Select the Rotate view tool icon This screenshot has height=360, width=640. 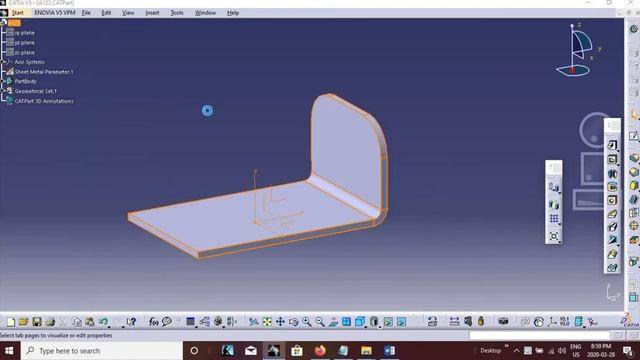[x=293, y=322]
